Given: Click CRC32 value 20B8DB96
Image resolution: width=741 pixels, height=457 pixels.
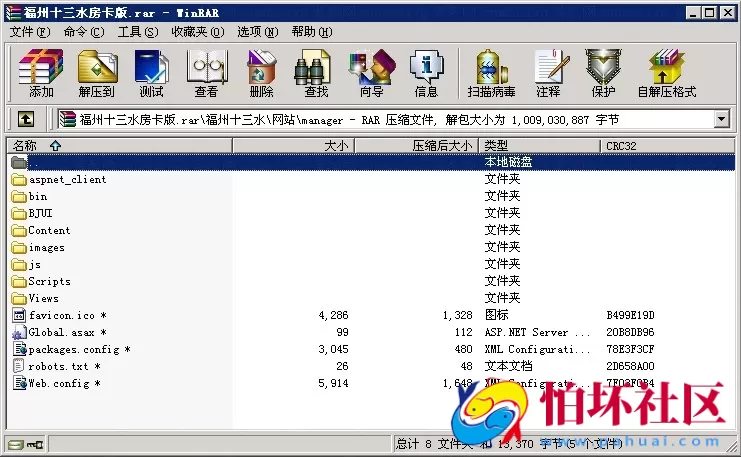Looking at the screenshot, I should click(630, 332).
